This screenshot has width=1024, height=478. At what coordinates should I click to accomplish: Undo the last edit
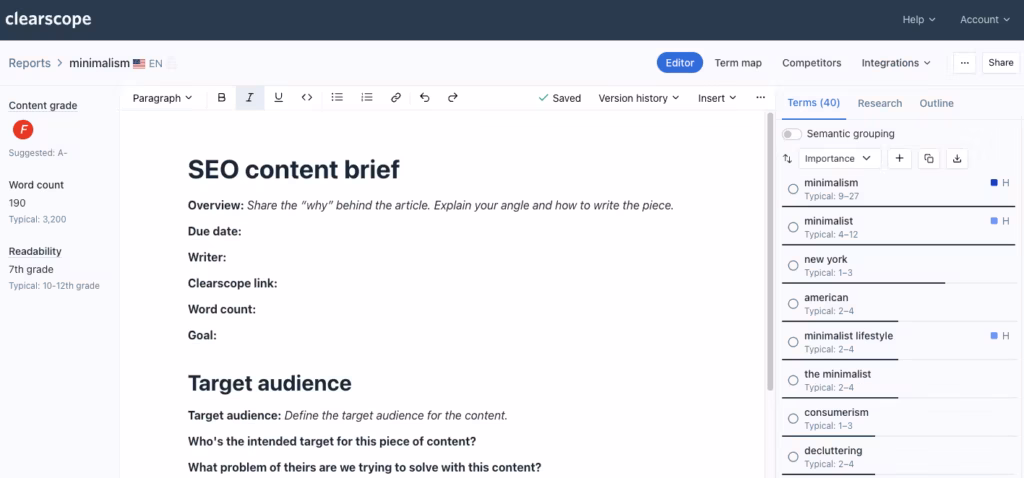[424, 98]
